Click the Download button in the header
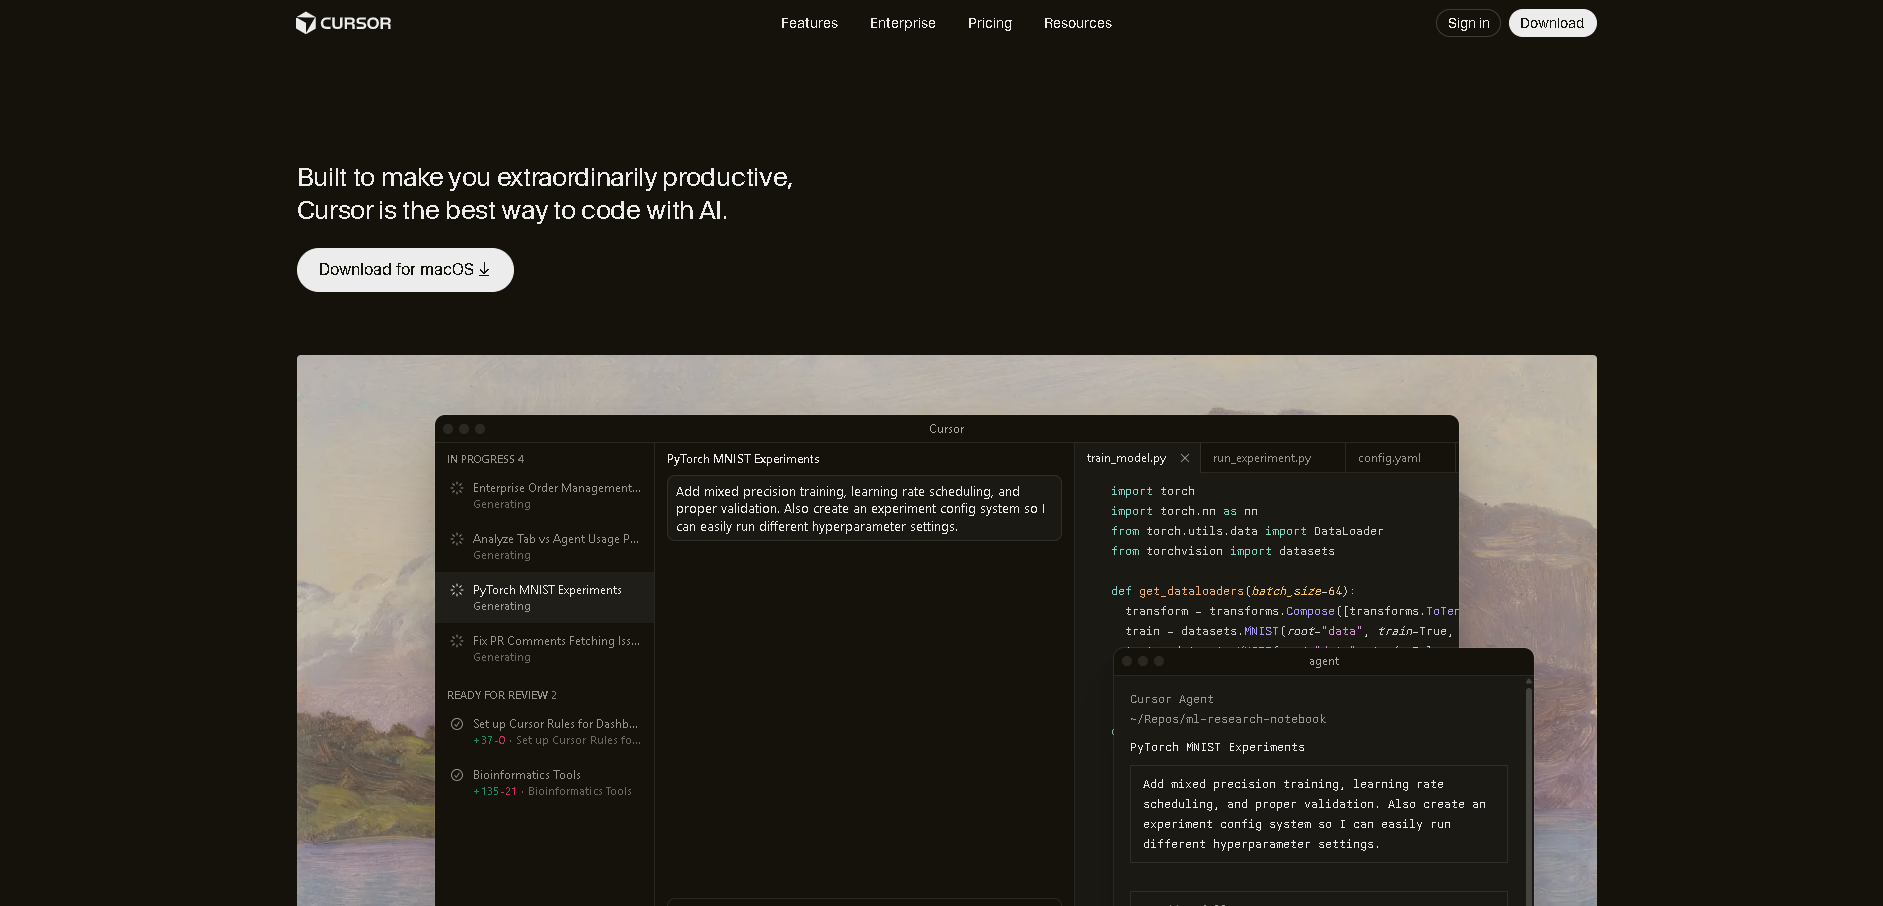Screen dimensions: 1883x906 tap(1552, 23)
